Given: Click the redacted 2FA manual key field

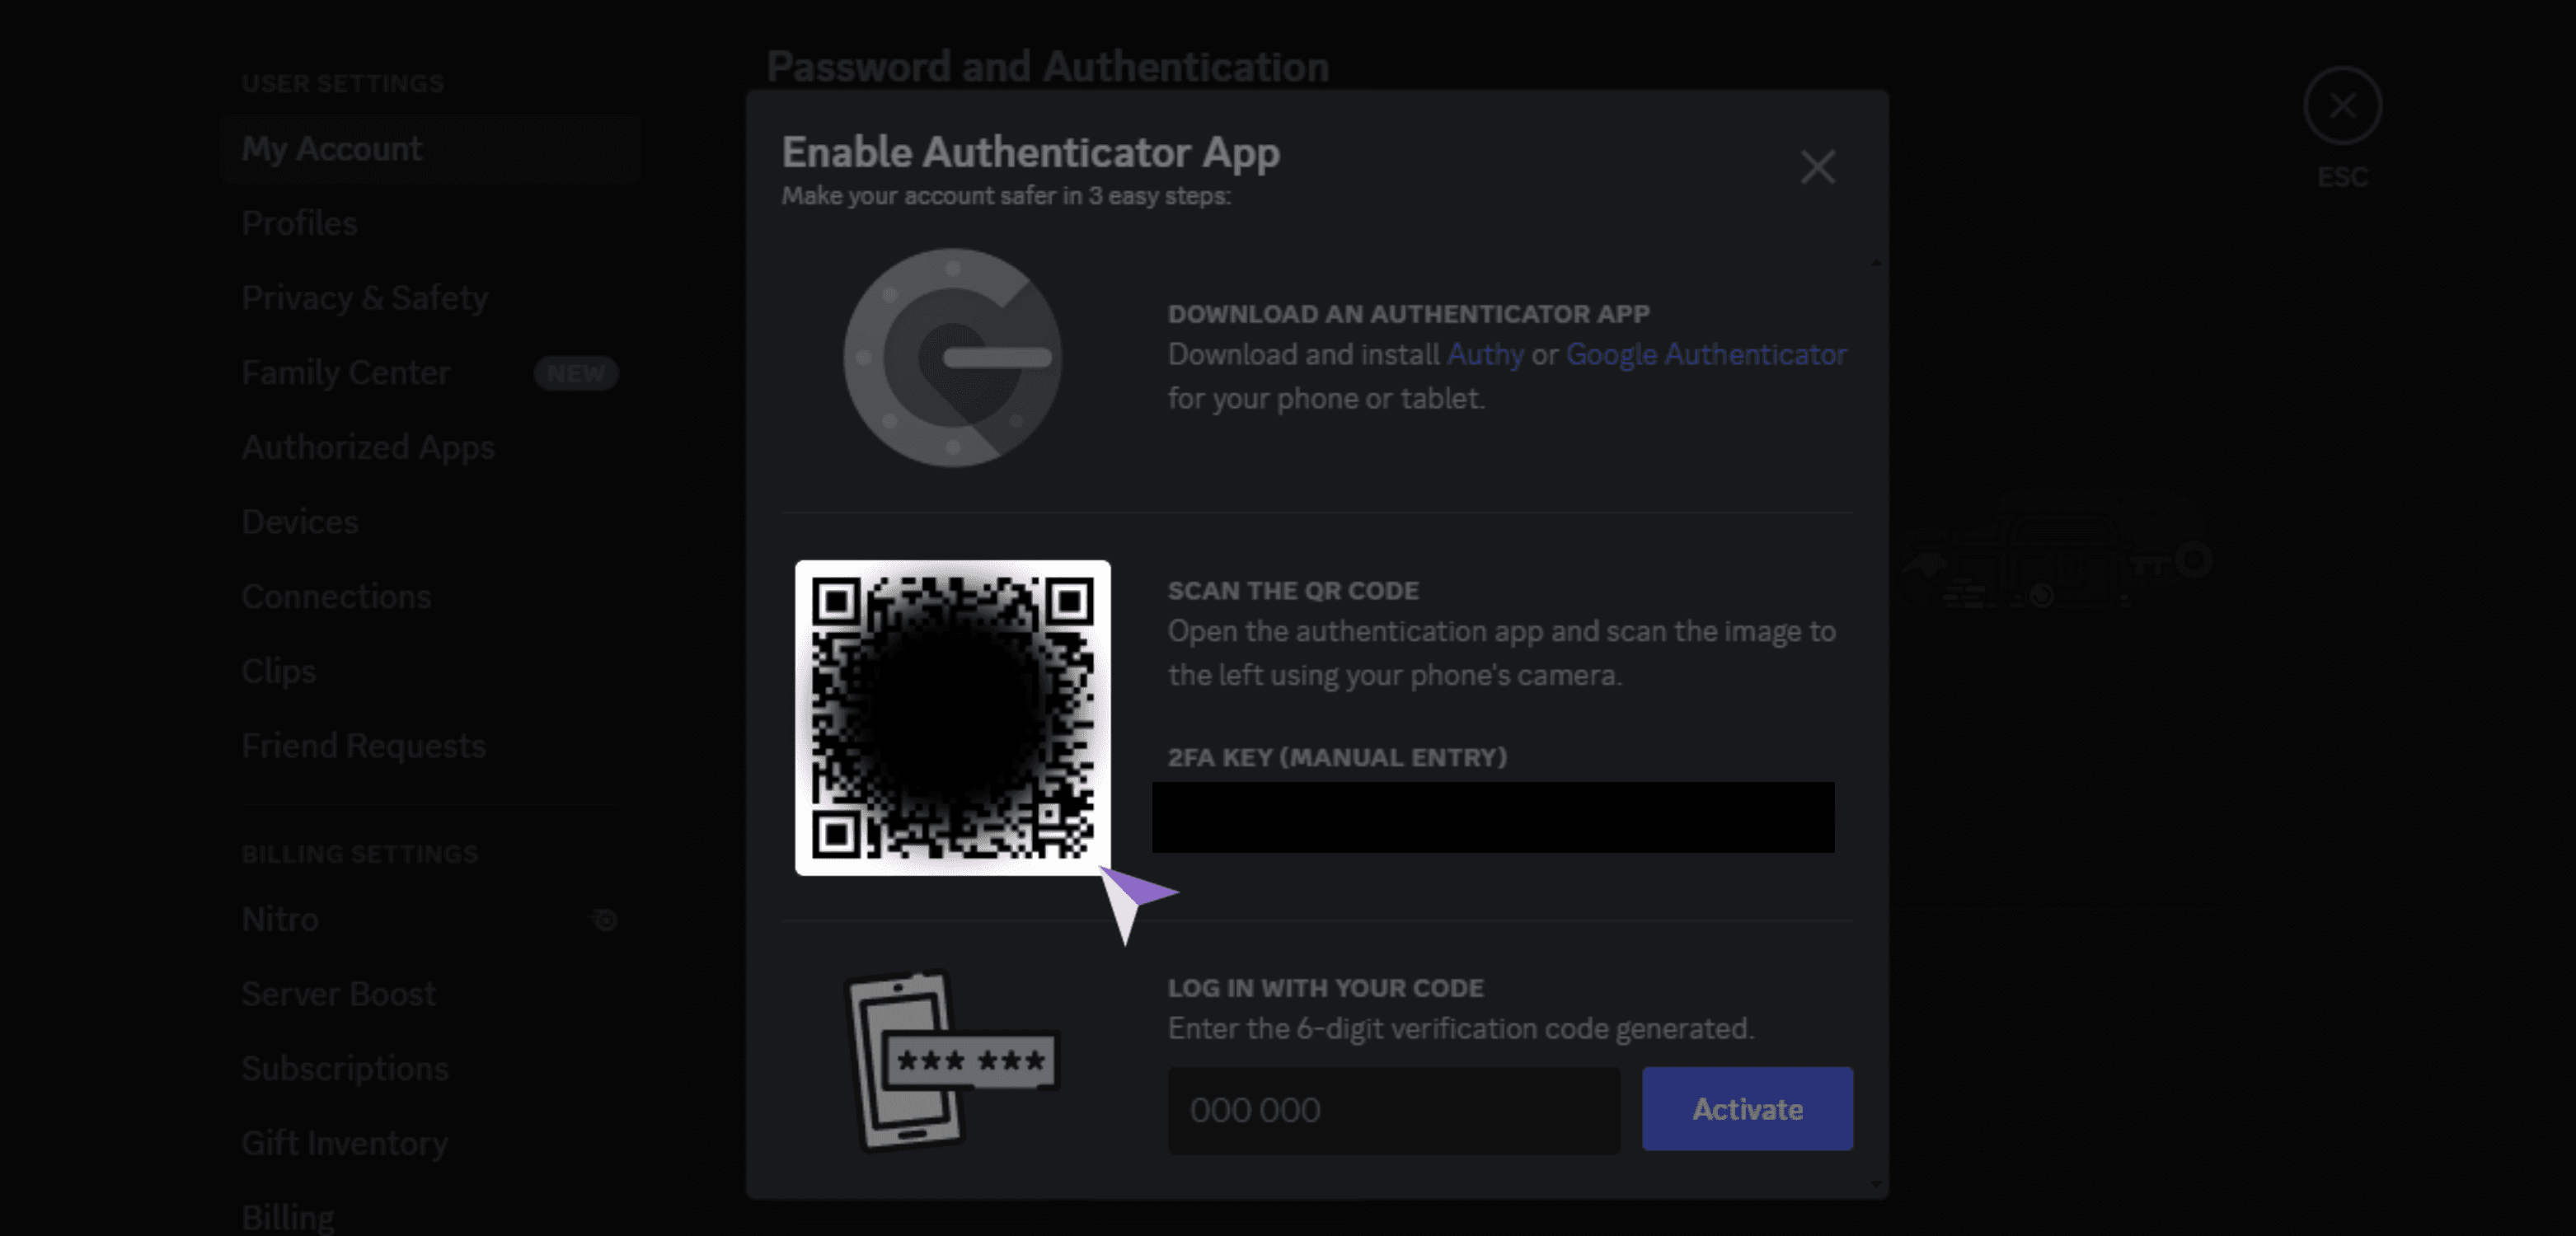Looking at the screenshot, I should point(1492,817).
